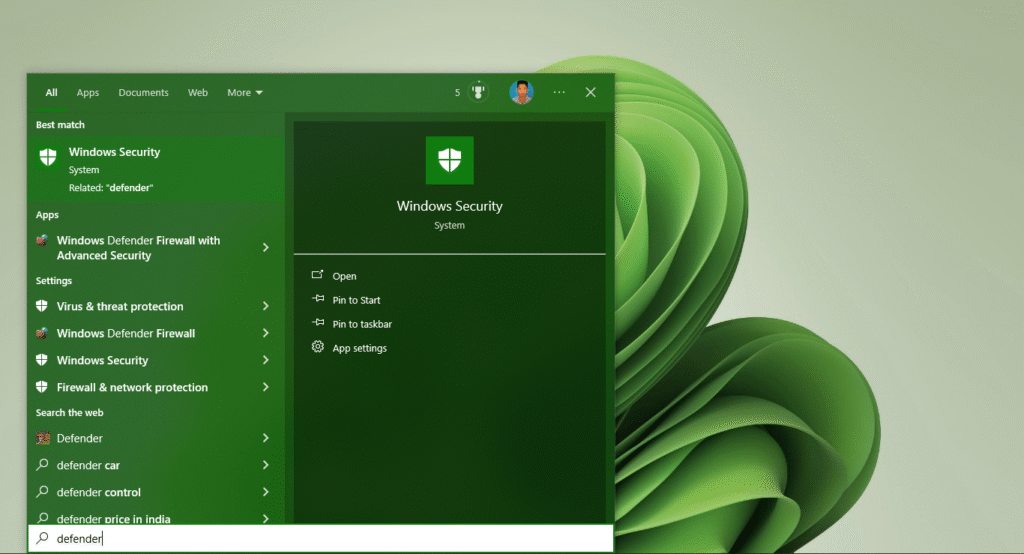Expand the Firewall & network protection arrow
This screenshot has height=554, width=1024.
pyautogui.click(x=266, y=387)
